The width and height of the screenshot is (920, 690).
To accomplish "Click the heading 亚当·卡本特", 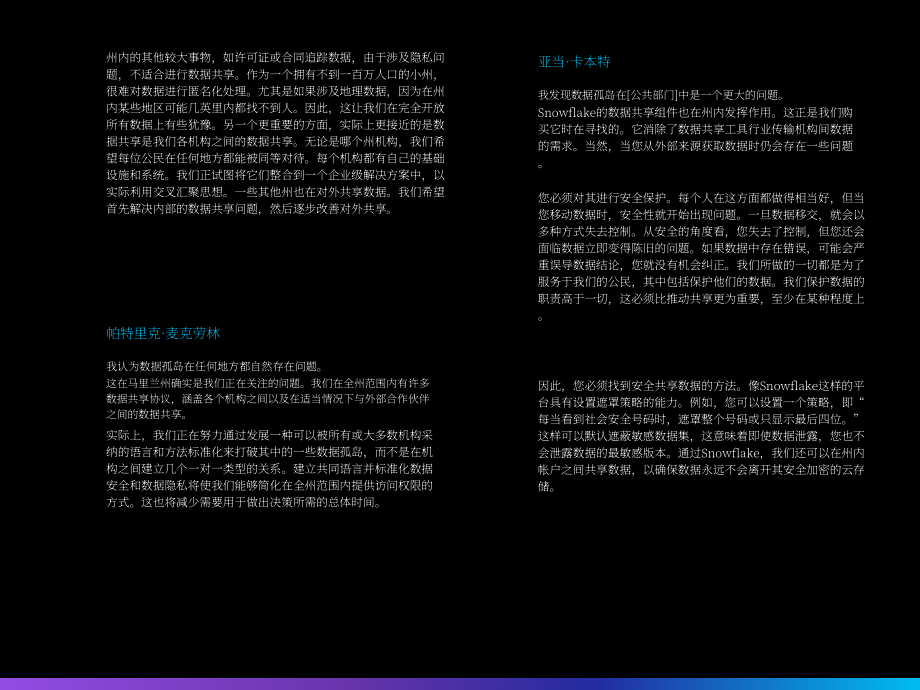I will pyautogui.click(x=574, y=62).
